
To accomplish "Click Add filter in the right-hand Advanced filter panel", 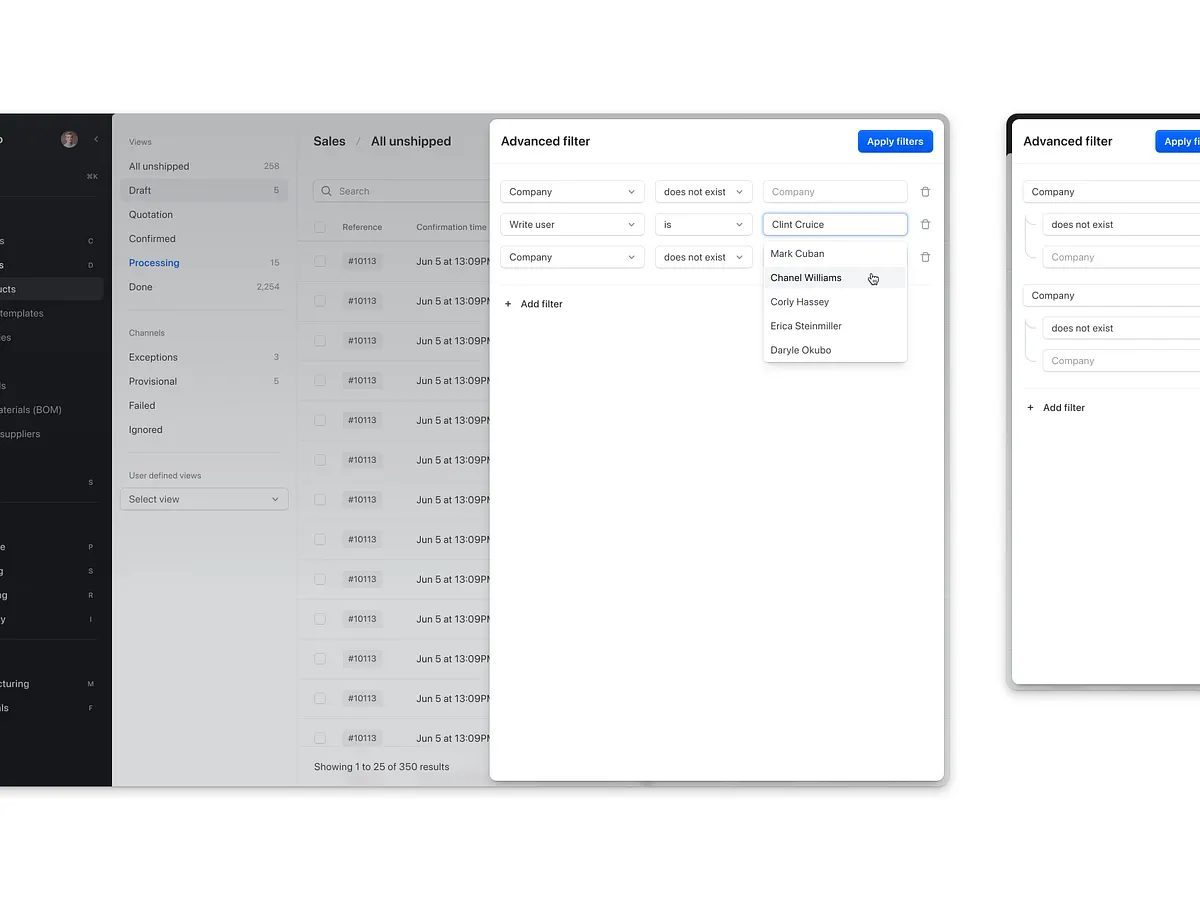I will tap(1056, 408).
